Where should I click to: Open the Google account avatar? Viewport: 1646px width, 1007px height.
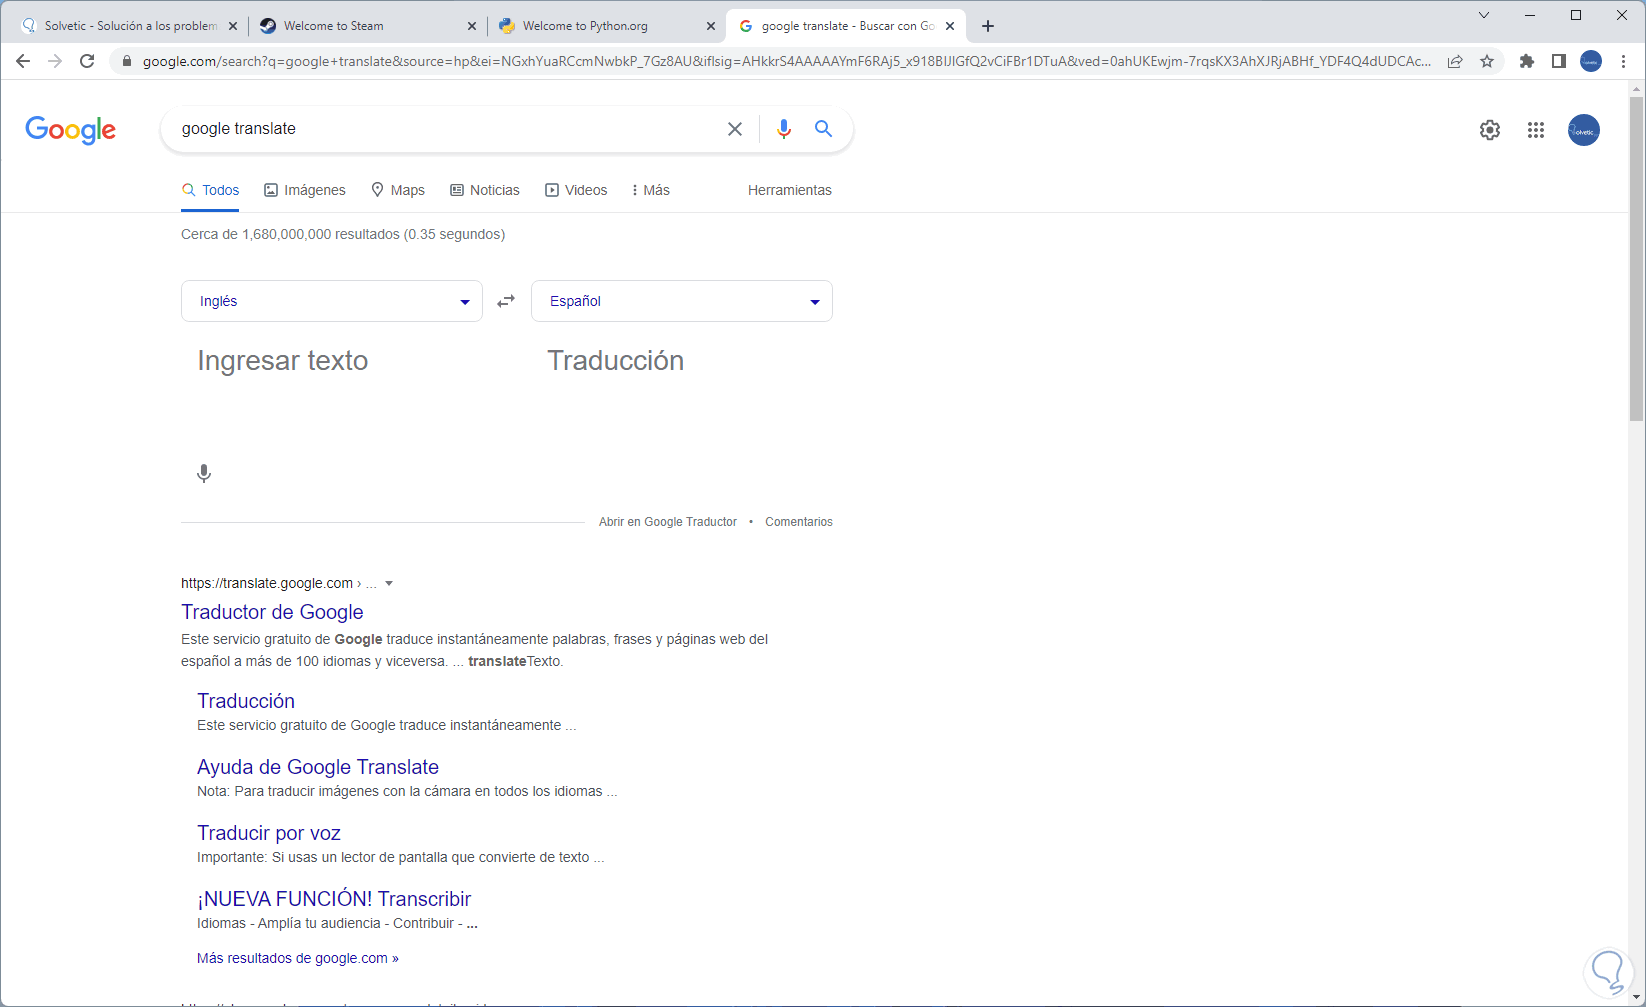tap(1584, 130)
